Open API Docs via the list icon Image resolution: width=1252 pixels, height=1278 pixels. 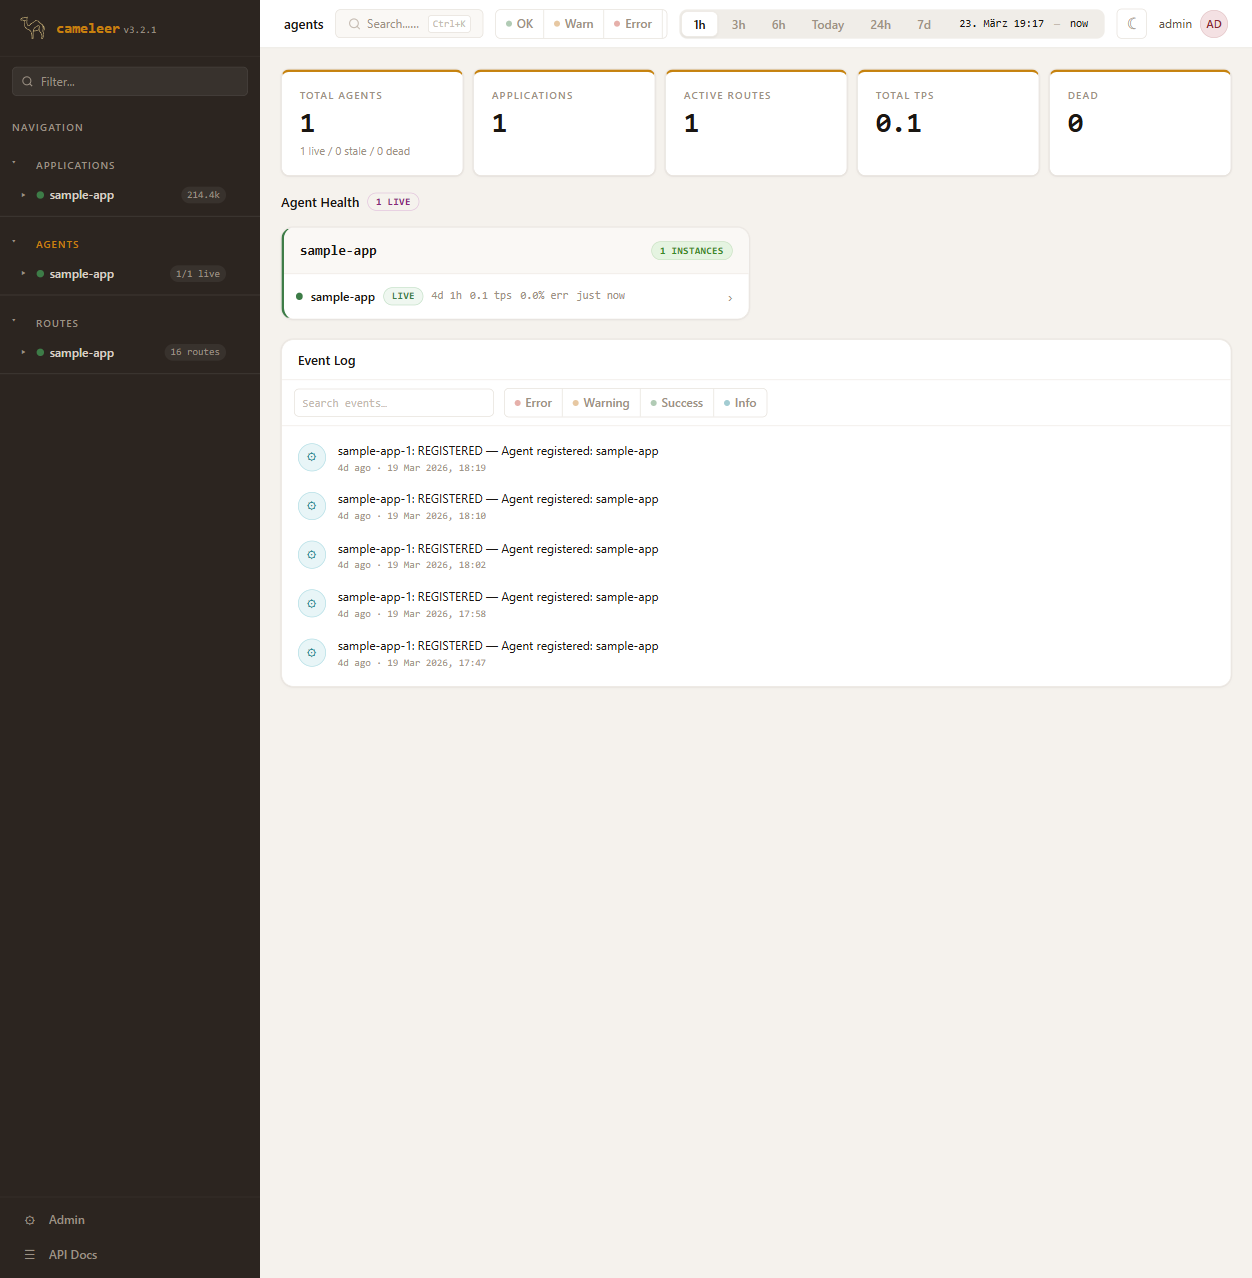(x=30, y=1255)
